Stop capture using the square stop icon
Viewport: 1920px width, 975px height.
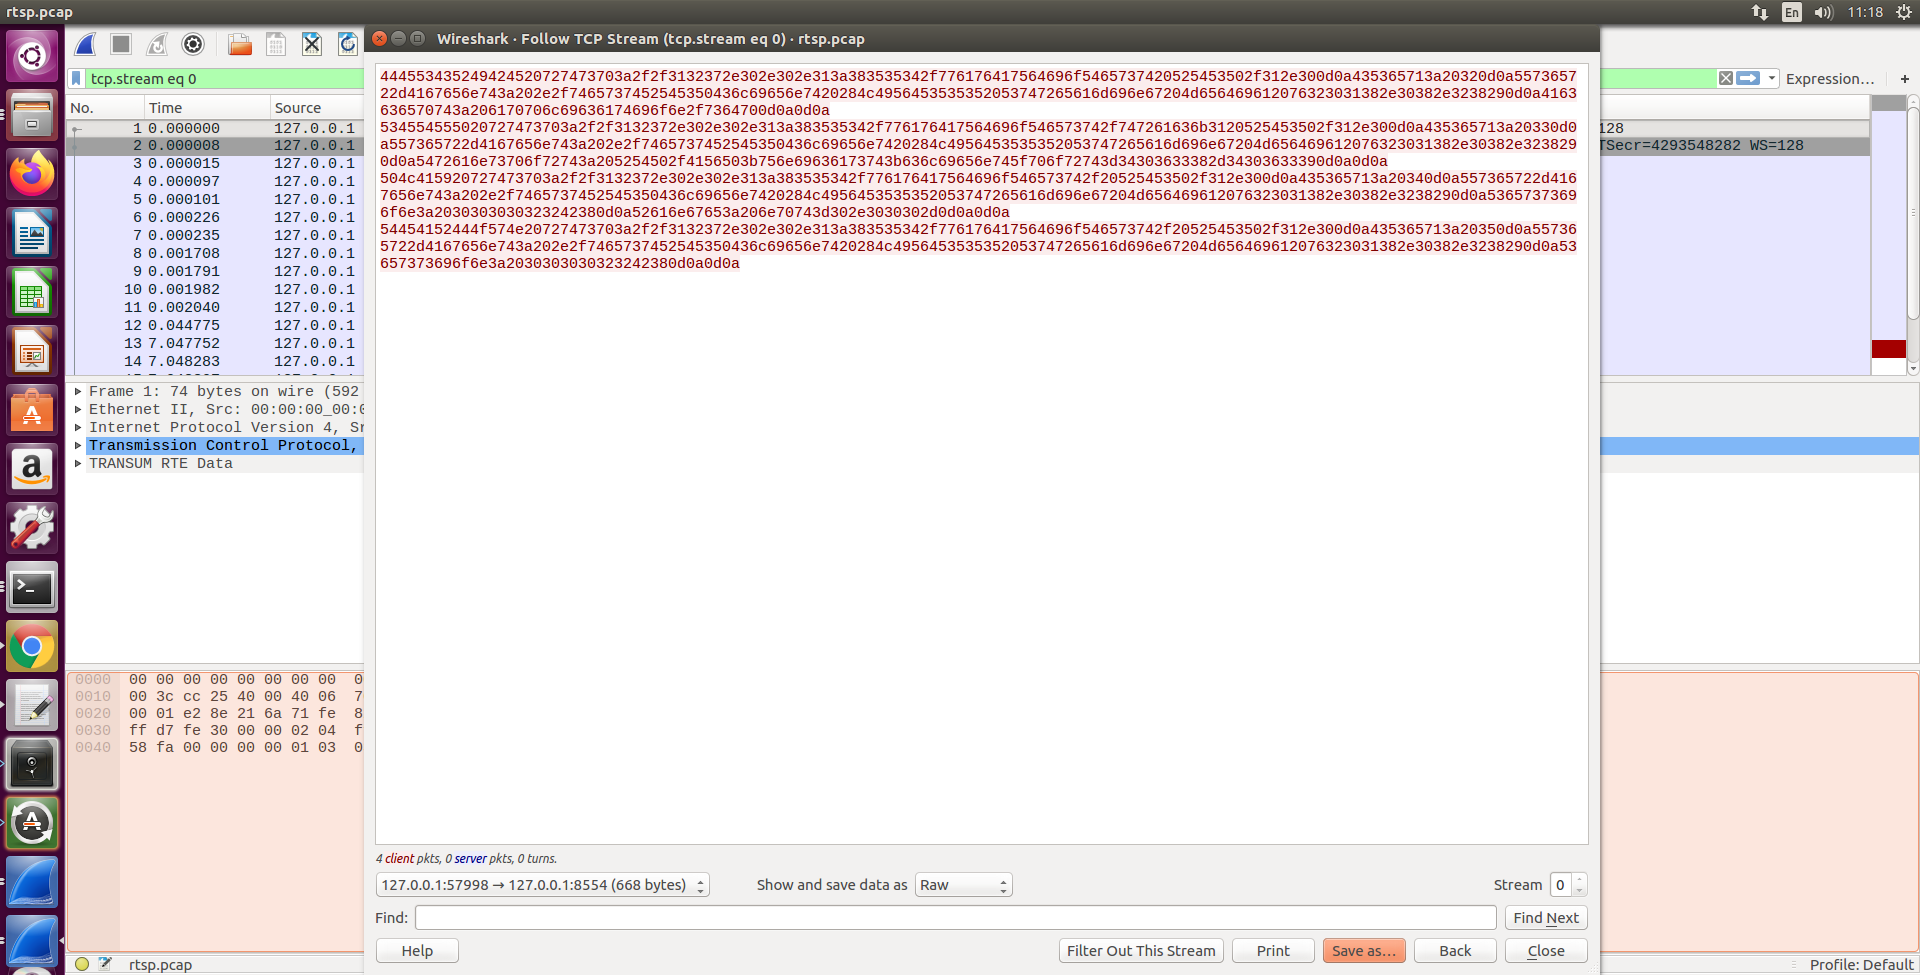(x=121, y=44)
